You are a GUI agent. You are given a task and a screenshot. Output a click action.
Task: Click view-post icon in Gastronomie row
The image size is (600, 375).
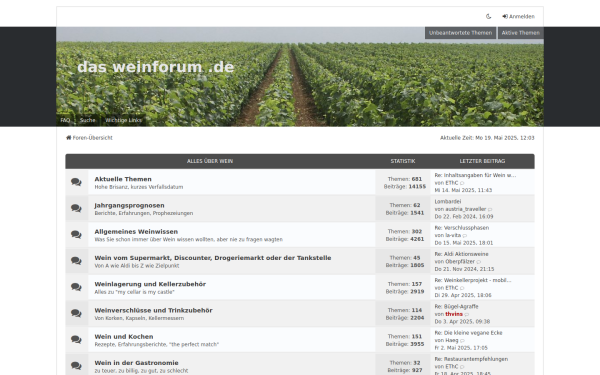(462, 367)
